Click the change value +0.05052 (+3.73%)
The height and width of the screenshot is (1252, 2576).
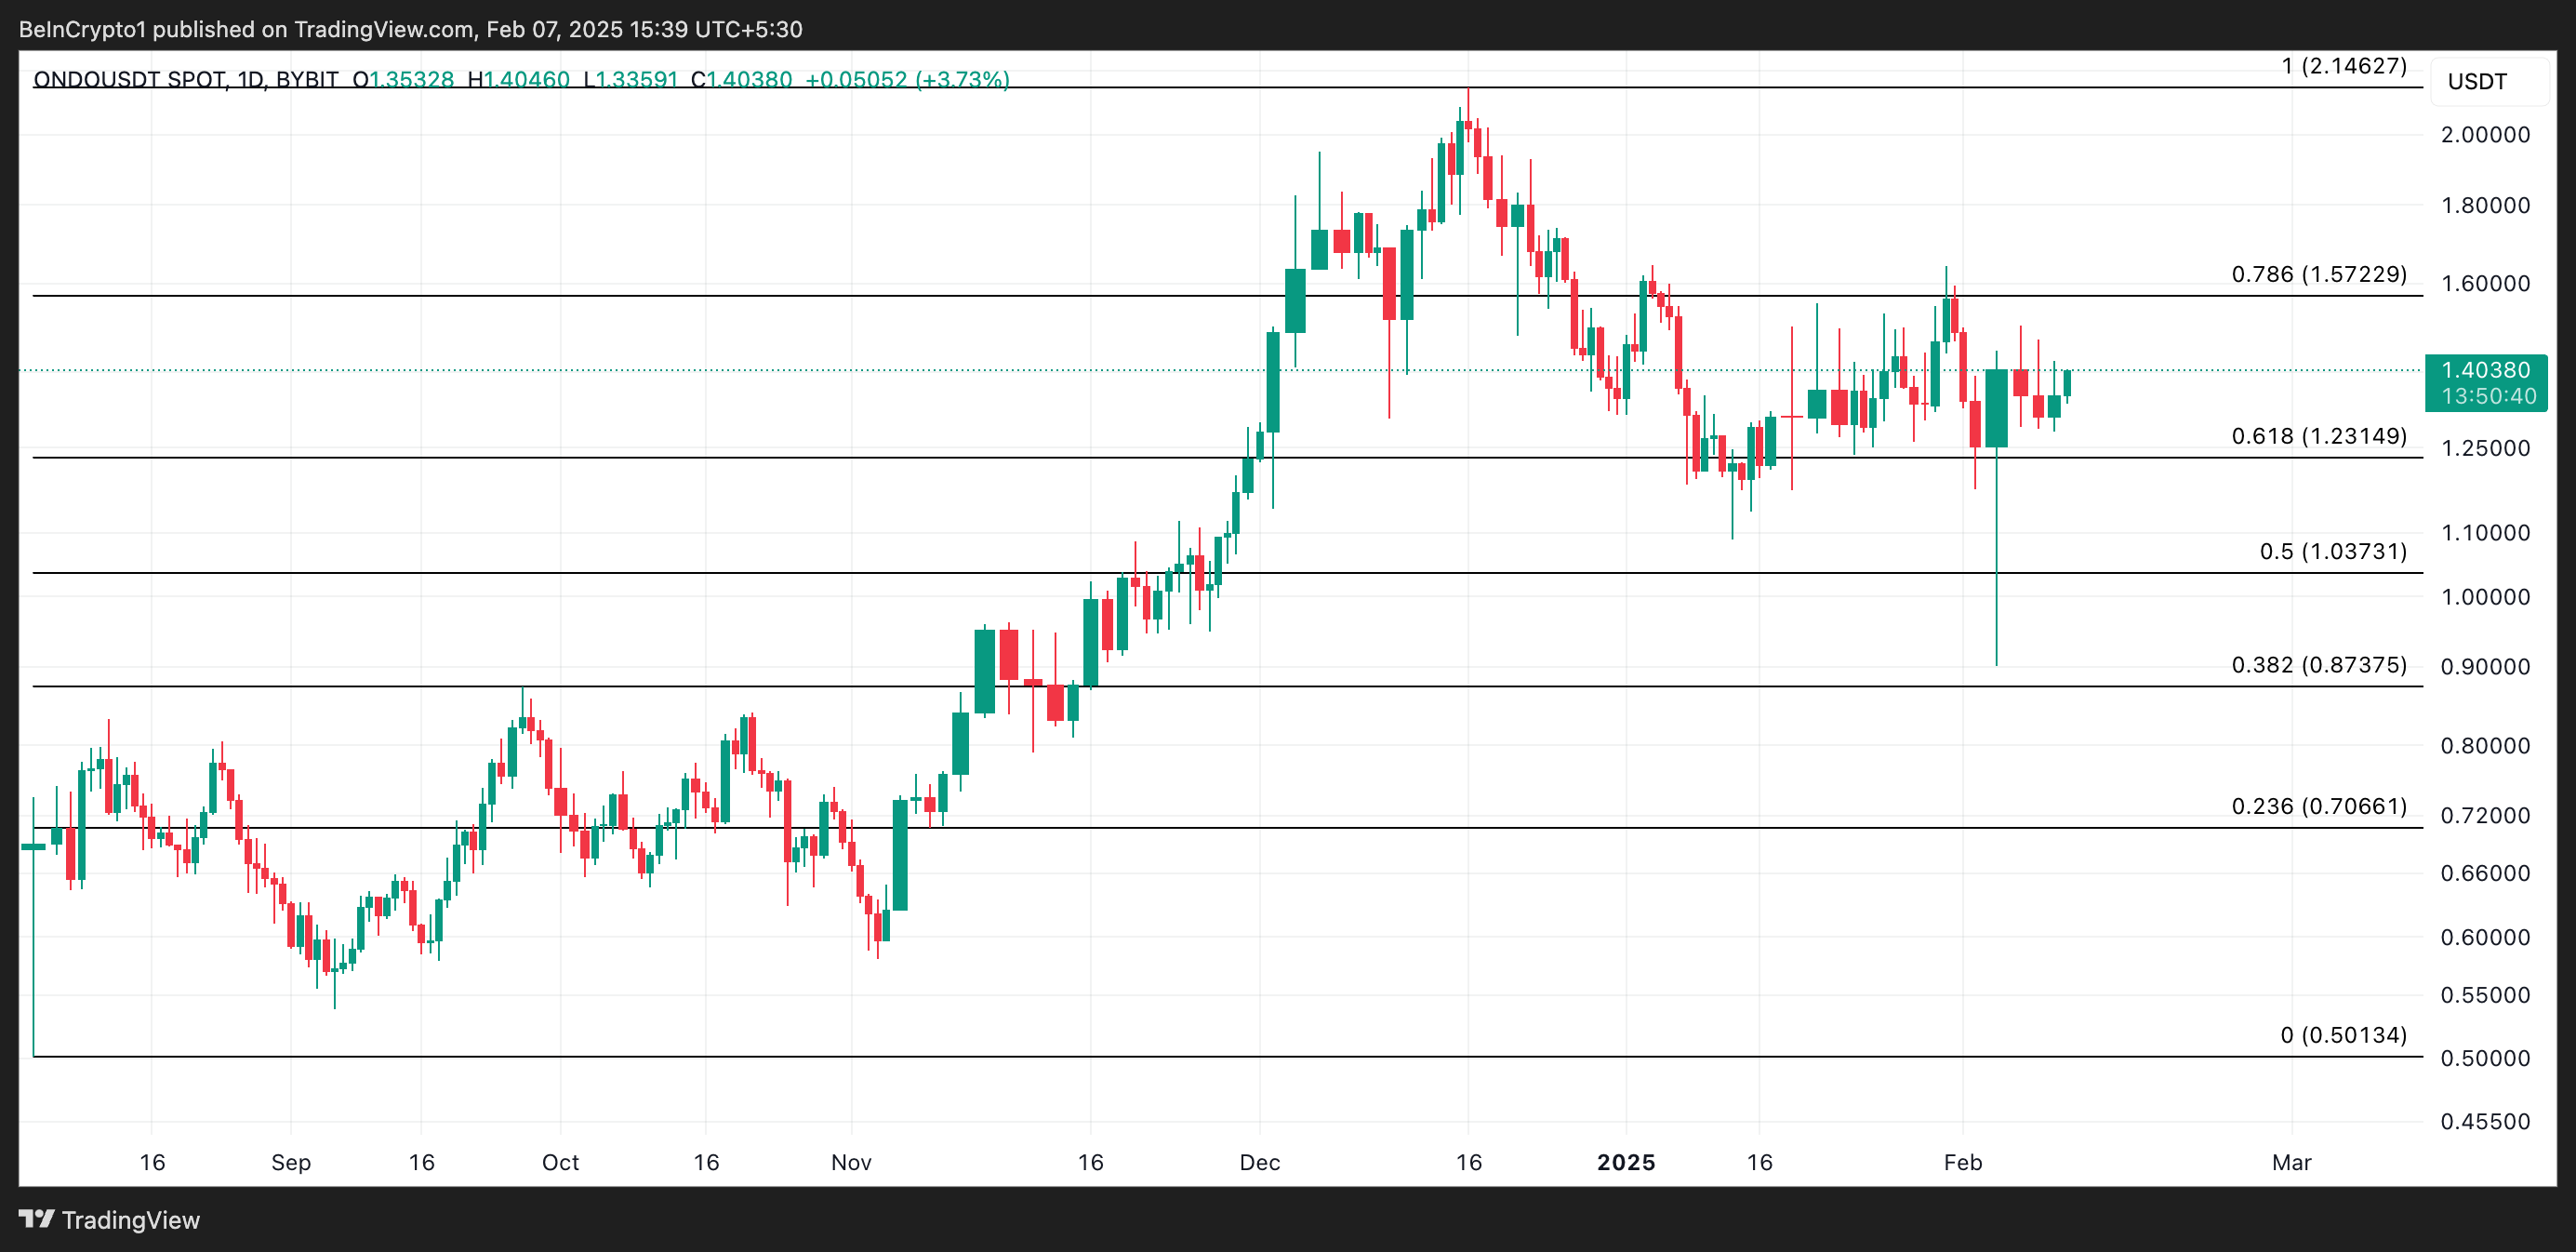(x=906, y=79)
